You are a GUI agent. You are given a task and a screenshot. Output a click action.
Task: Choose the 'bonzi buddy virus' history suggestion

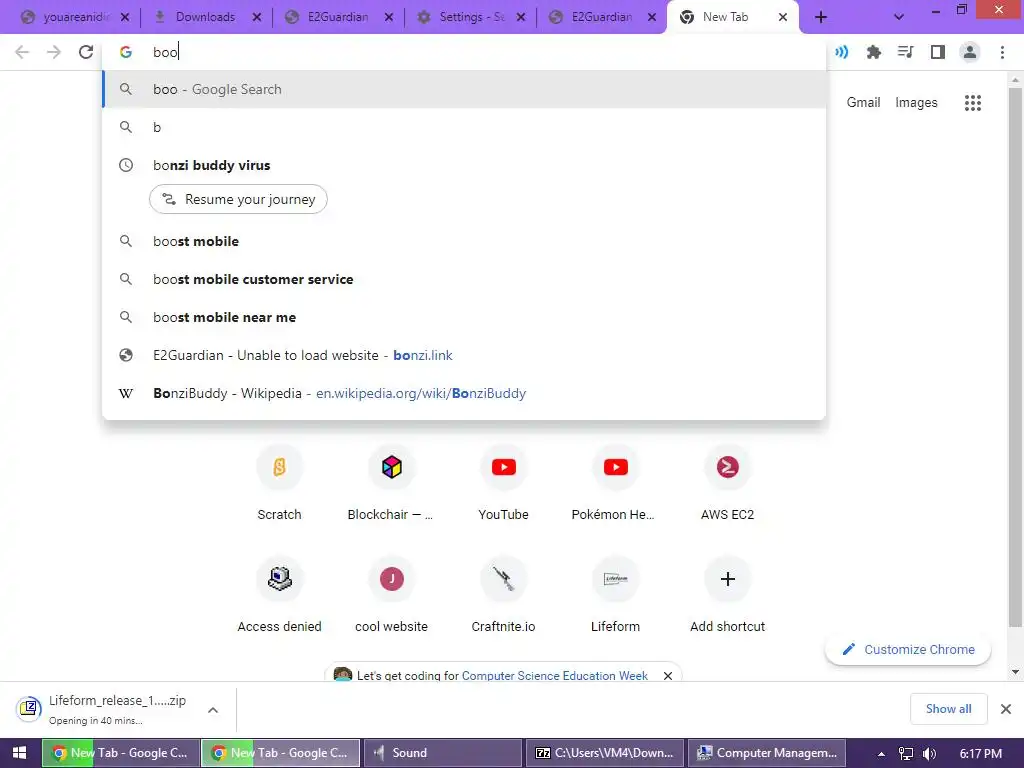click(x=464, y=165)
